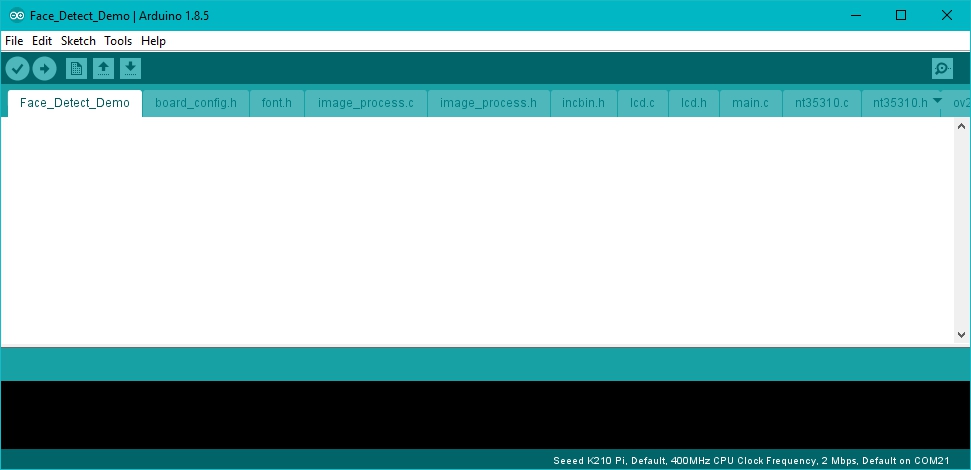The width and height of the screenshot is (971, 470).
Task: Maximize the Arduino window
Action: pyautogui.click(x=902, y=15)
